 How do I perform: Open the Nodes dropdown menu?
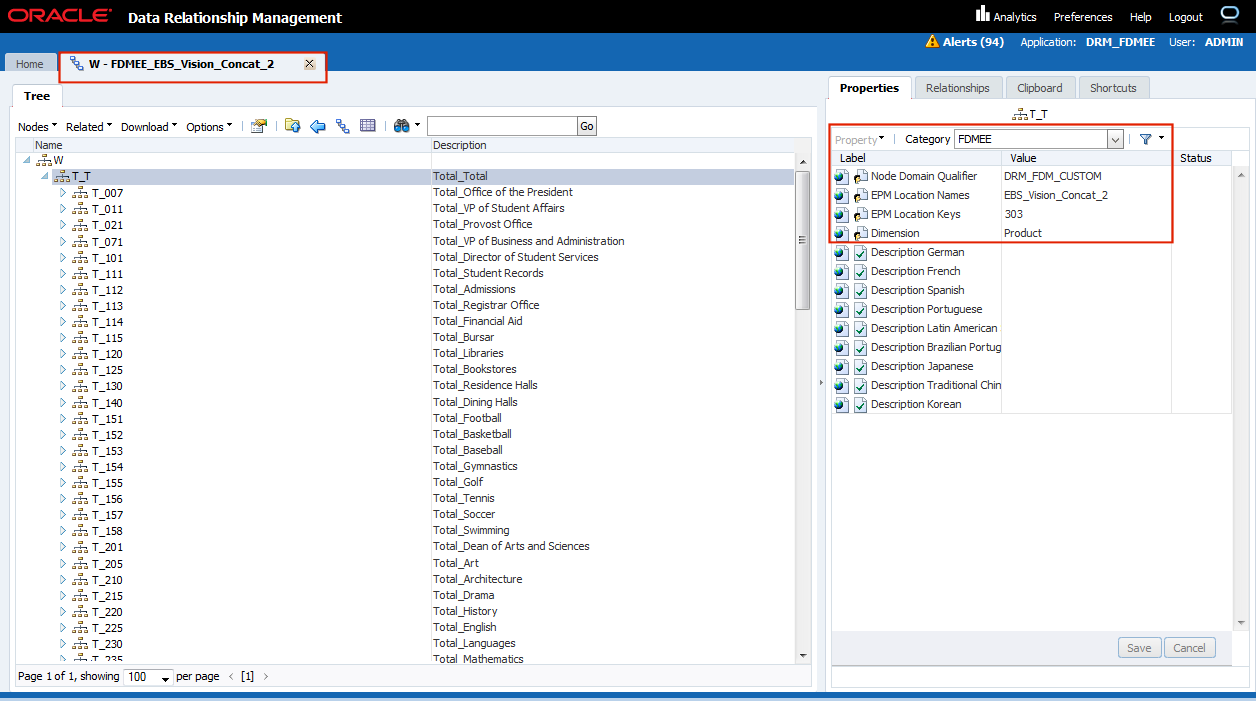click(x=38, y=127)
